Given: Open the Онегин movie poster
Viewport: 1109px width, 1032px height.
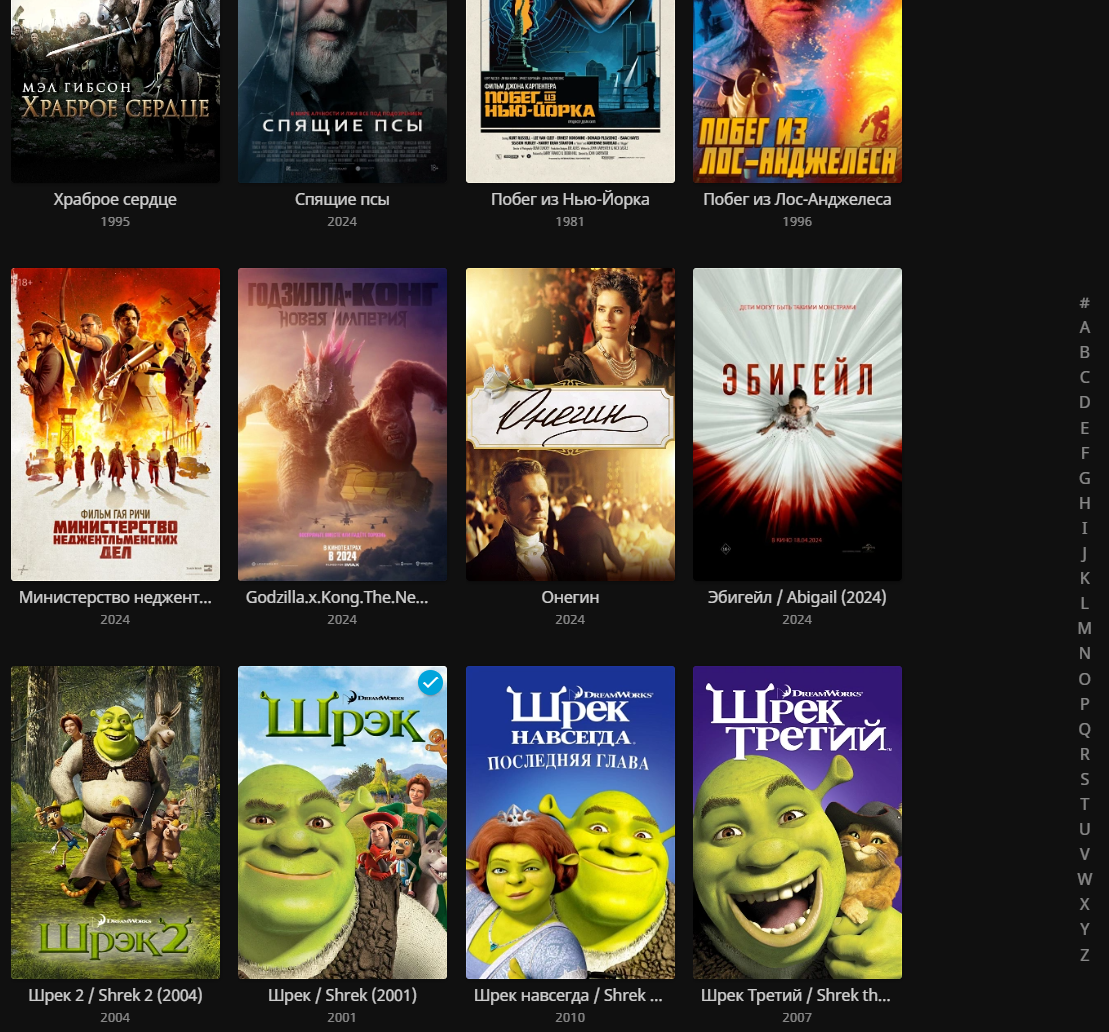Looking at the screenshot, I should (570, 424).
